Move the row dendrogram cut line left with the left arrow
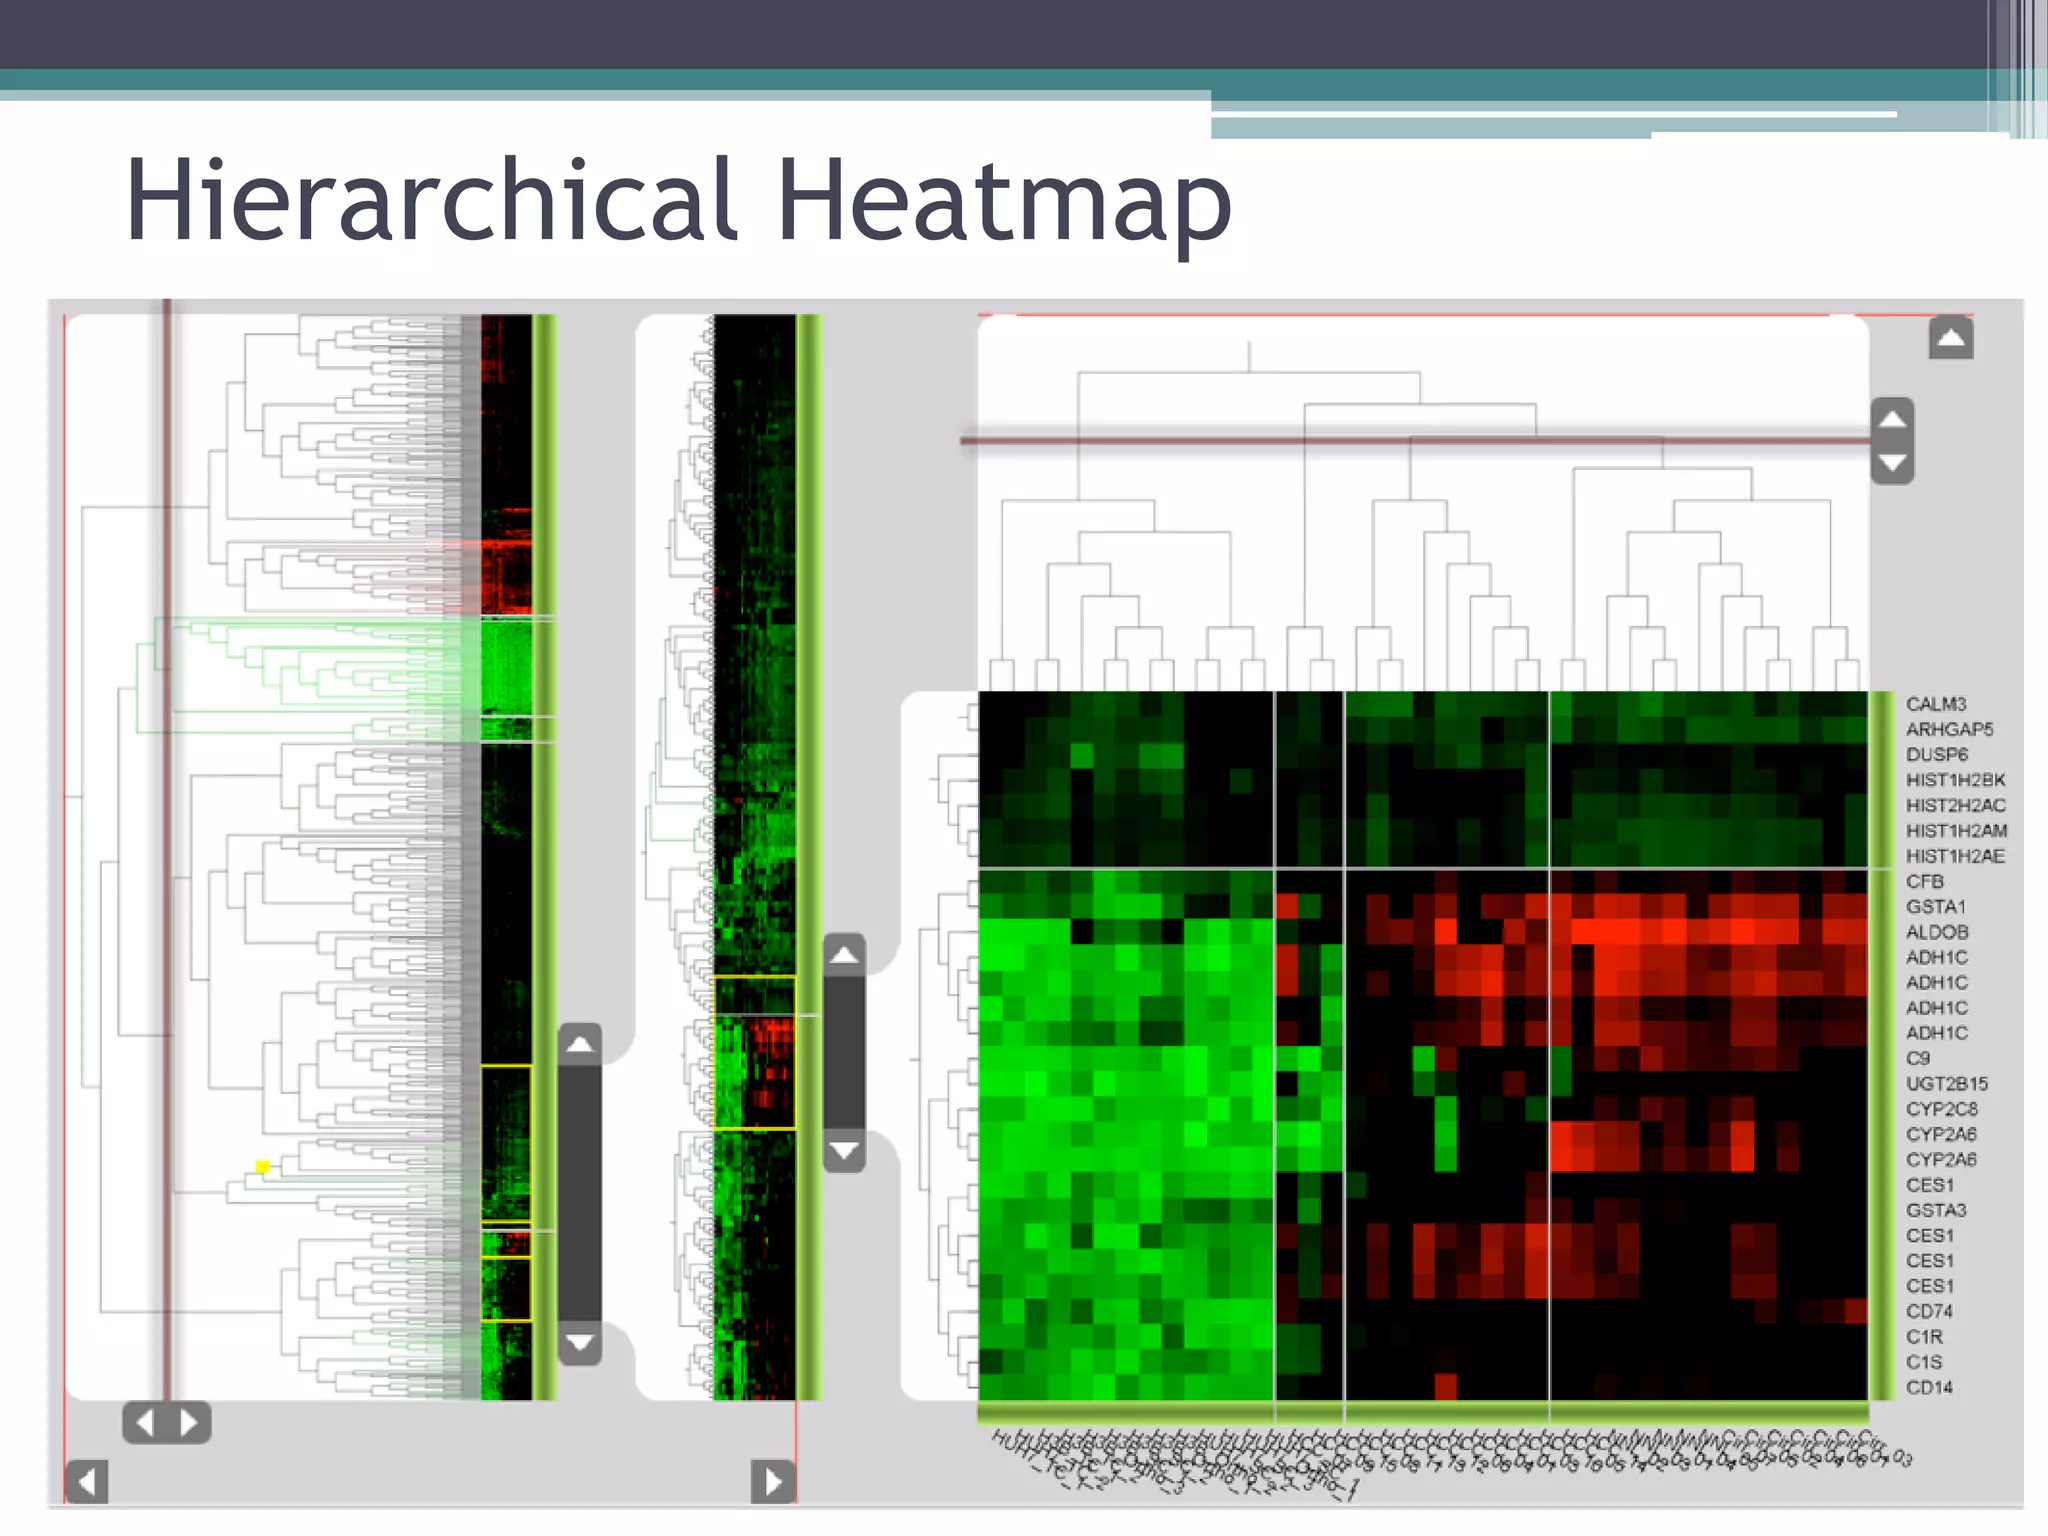This screenshot has height=1536, width=2048. (146, 1422)
